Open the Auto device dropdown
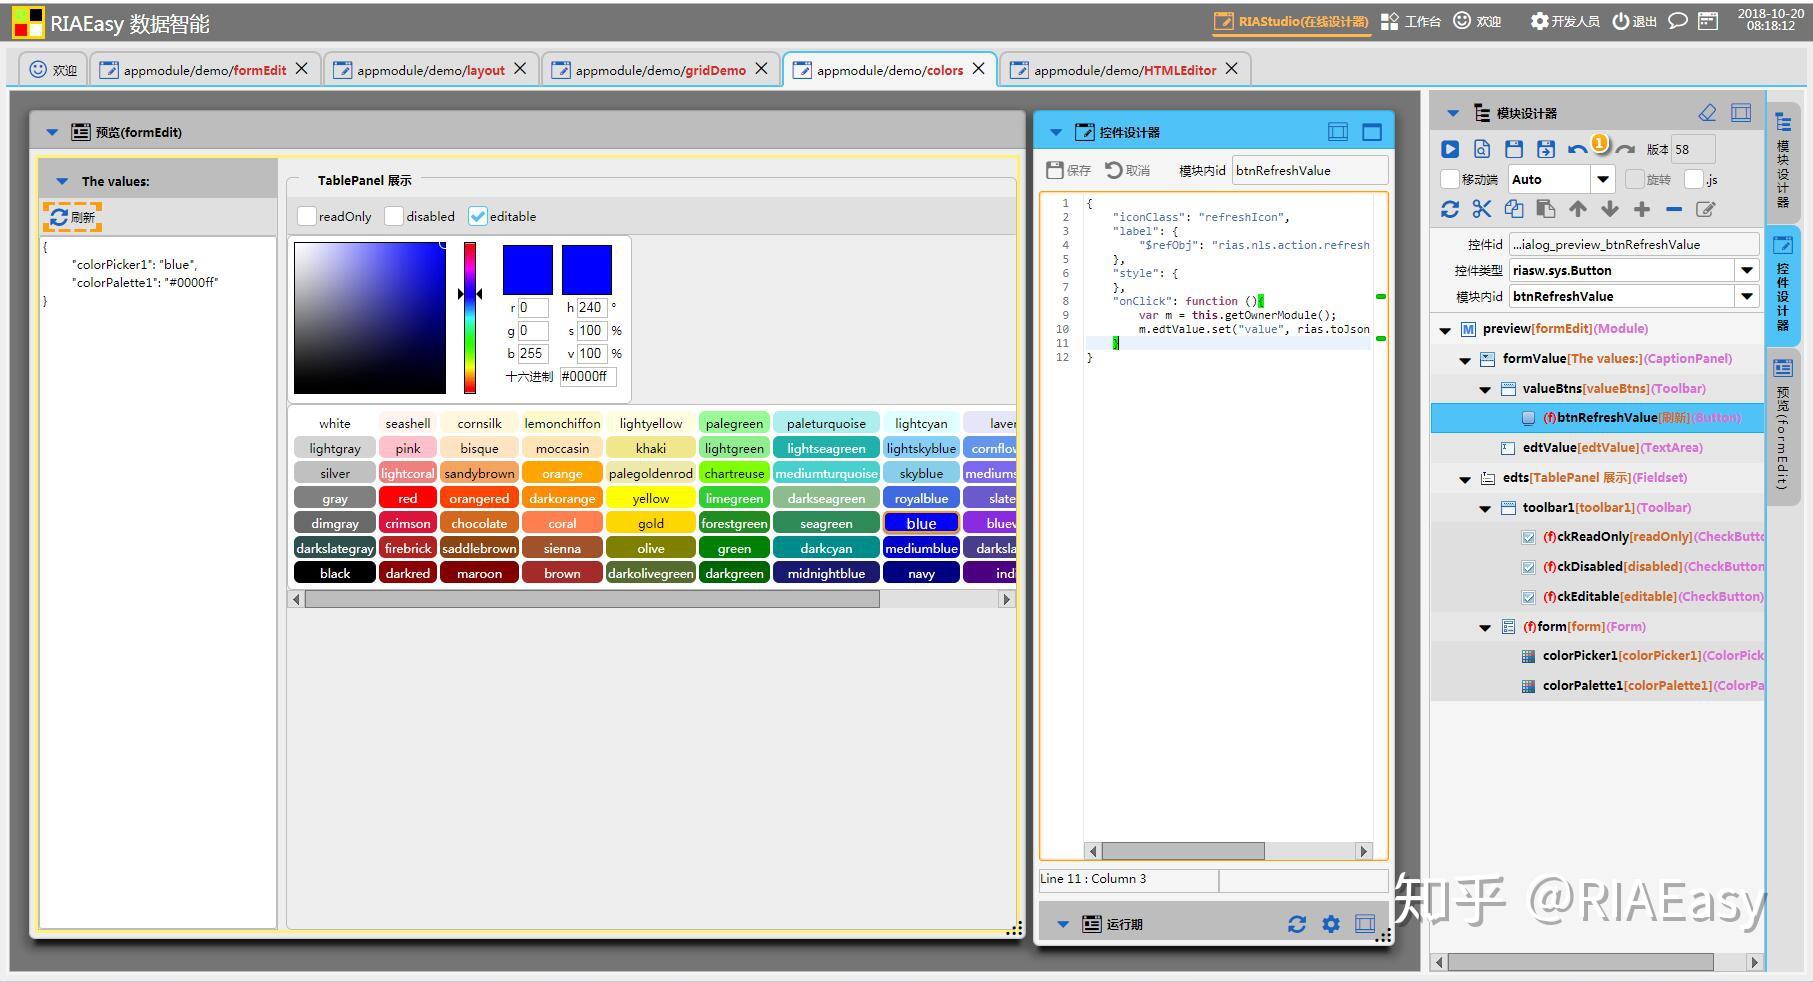 pyautogui.click(x=1602, y=179)
